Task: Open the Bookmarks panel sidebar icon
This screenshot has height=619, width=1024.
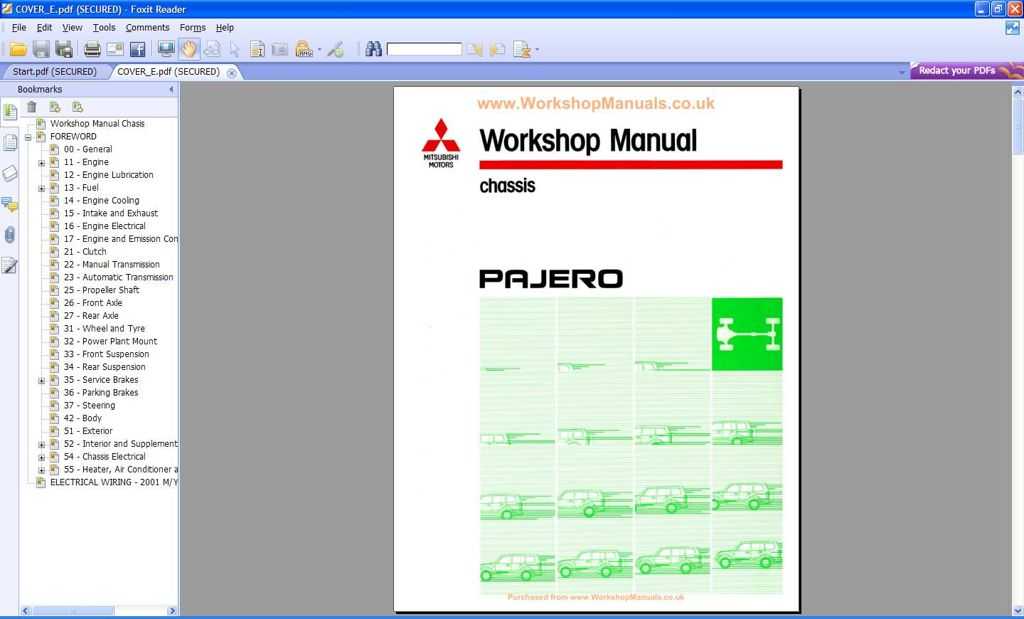Action: (10, 112)
